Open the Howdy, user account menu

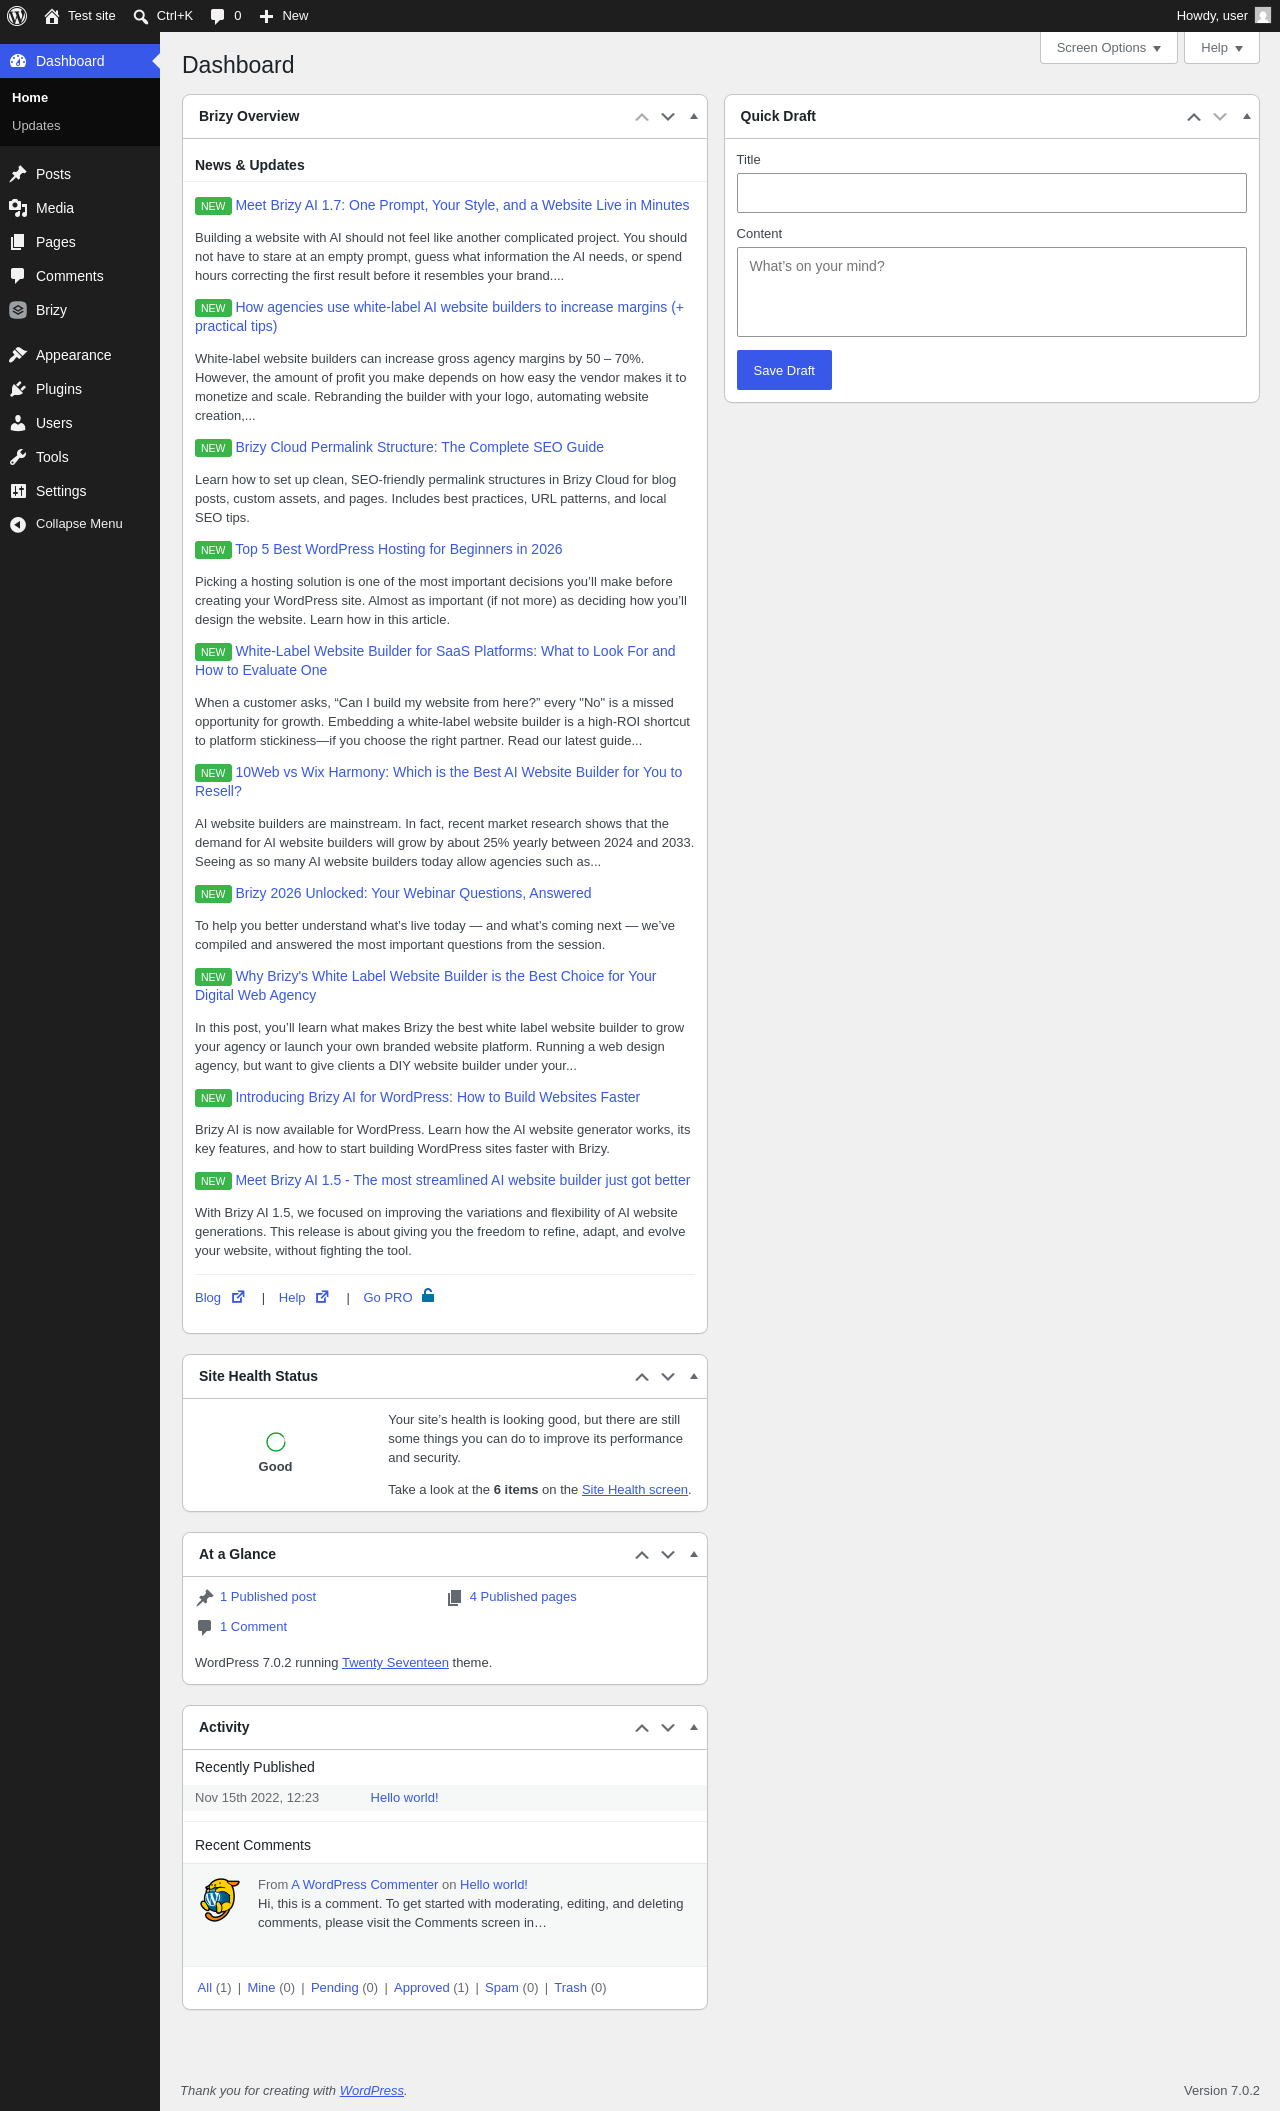pos(1223,16)
